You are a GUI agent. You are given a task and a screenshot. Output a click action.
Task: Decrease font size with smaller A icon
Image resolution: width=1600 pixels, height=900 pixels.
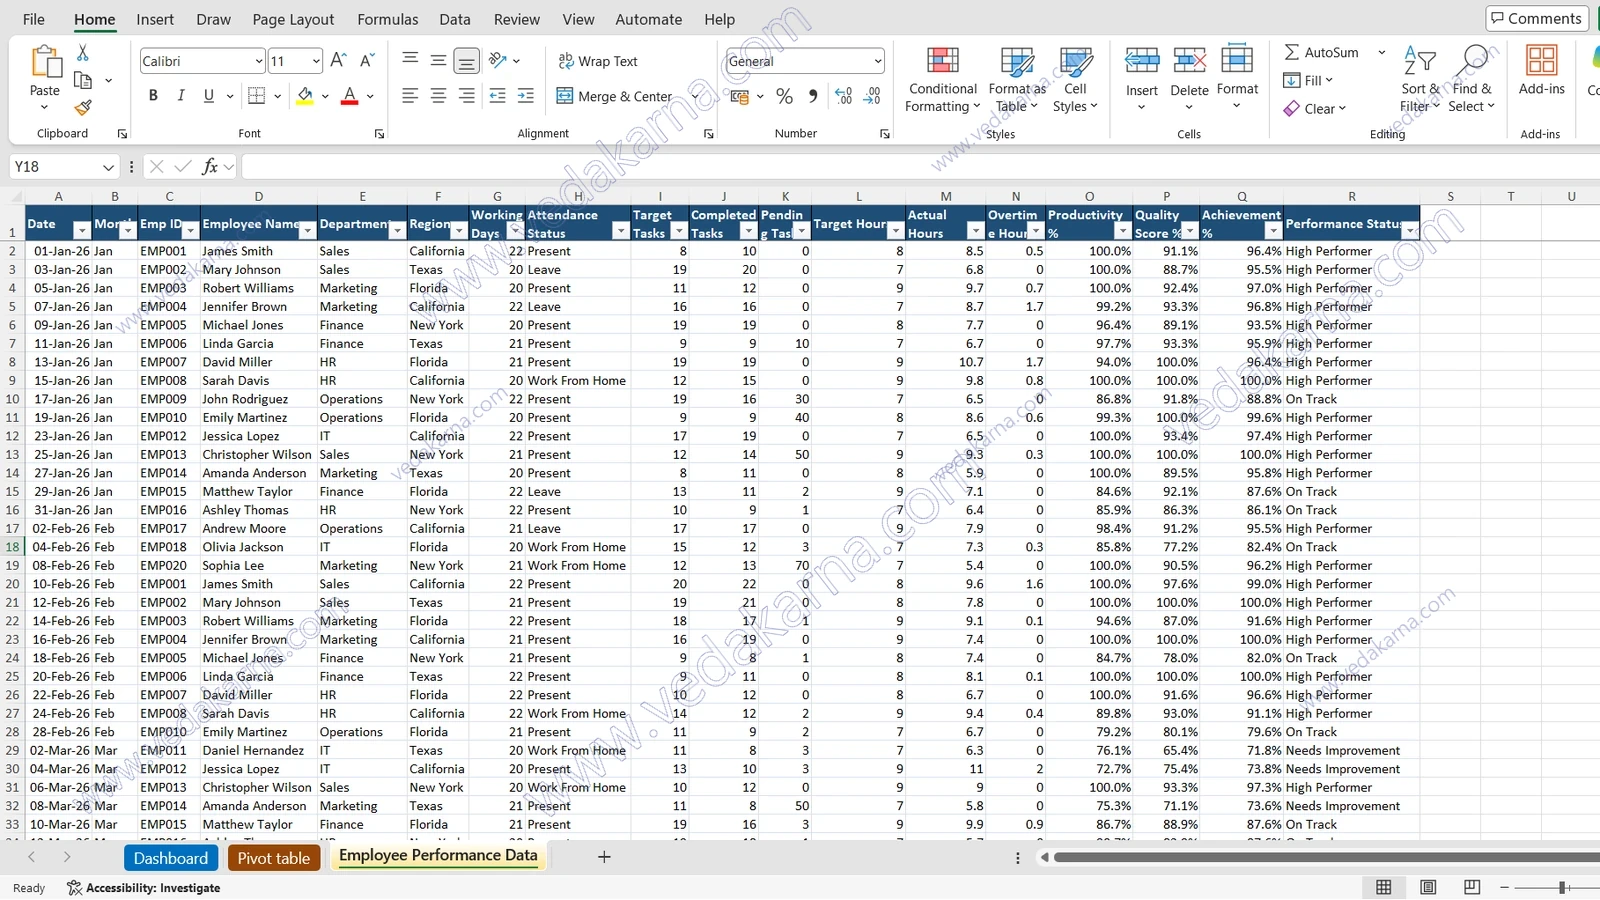[367, 61]
